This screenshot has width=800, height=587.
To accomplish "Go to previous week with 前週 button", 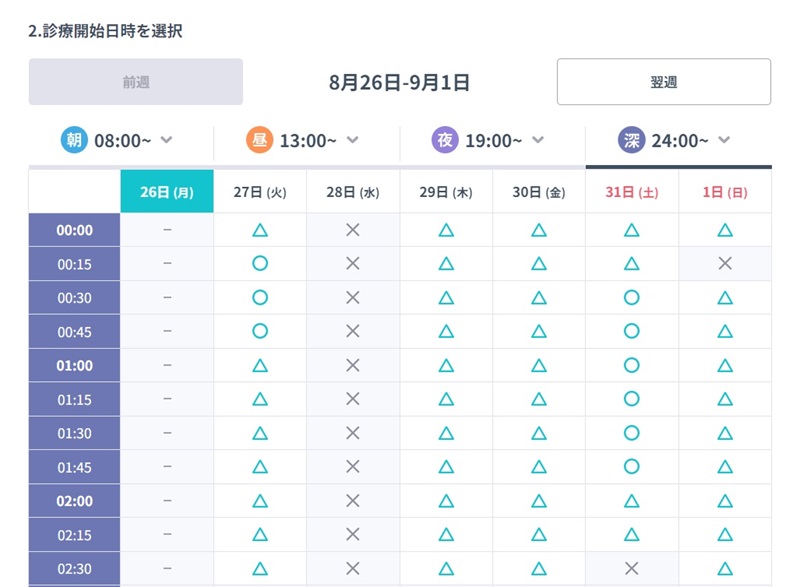I will tap(136, 82).
